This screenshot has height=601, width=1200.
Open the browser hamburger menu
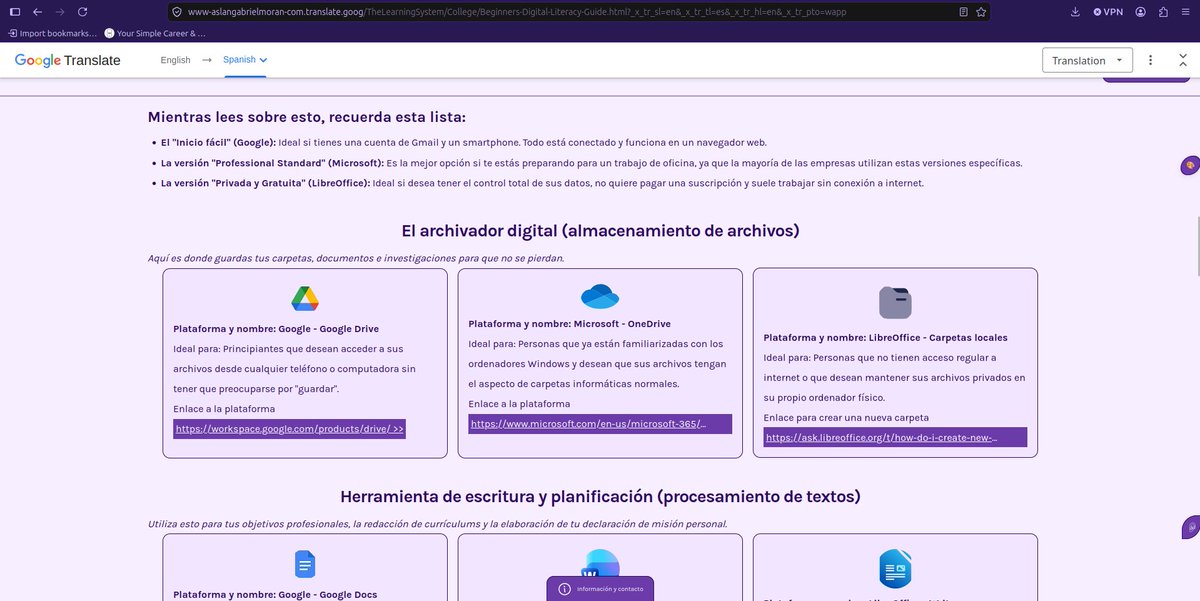point(1185,12)
